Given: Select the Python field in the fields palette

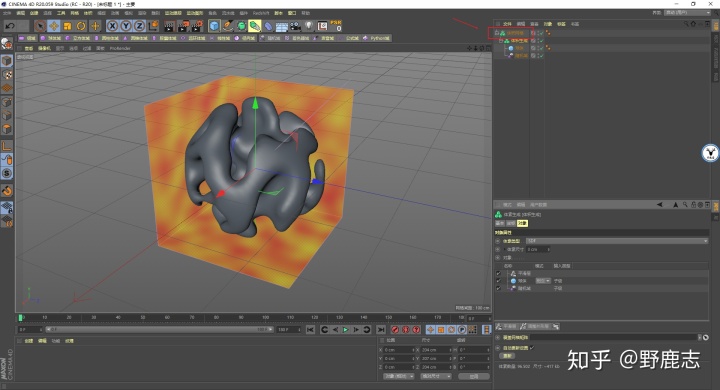Looking at the screenshot, I should coord(376,38).
